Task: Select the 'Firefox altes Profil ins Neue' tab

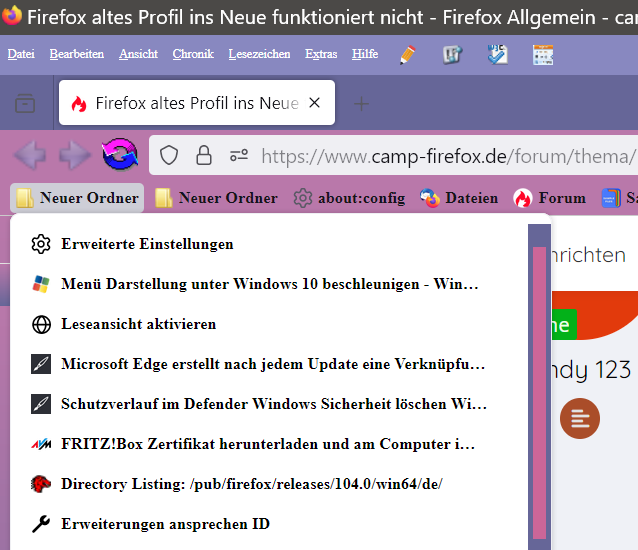Action: point(197,103)
